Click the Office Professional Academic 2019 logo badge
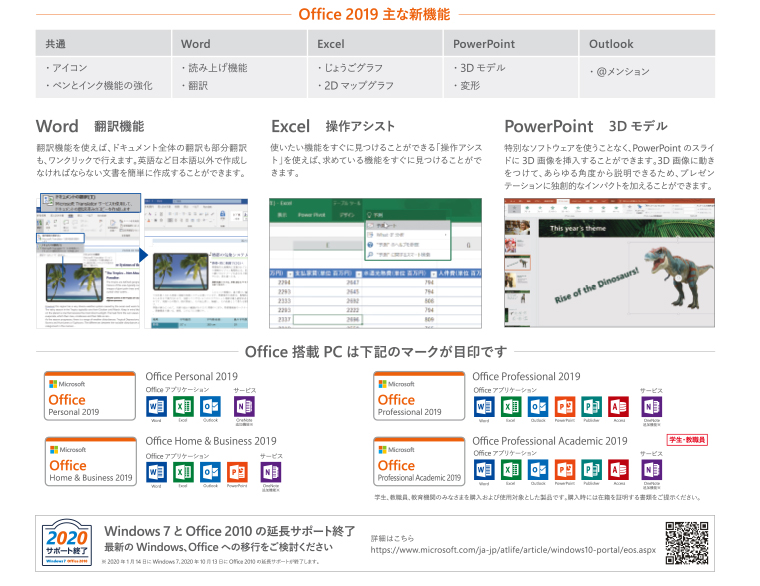Screen dimensions: 760x586 (x=419, y=461)
